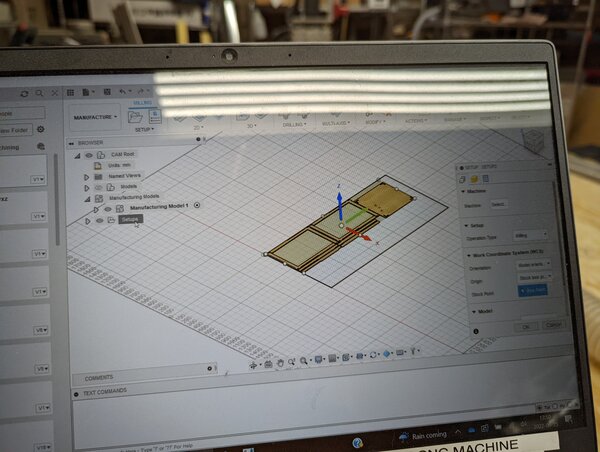
Task: Click the Save icon in top toolbar
Action: 107,91
